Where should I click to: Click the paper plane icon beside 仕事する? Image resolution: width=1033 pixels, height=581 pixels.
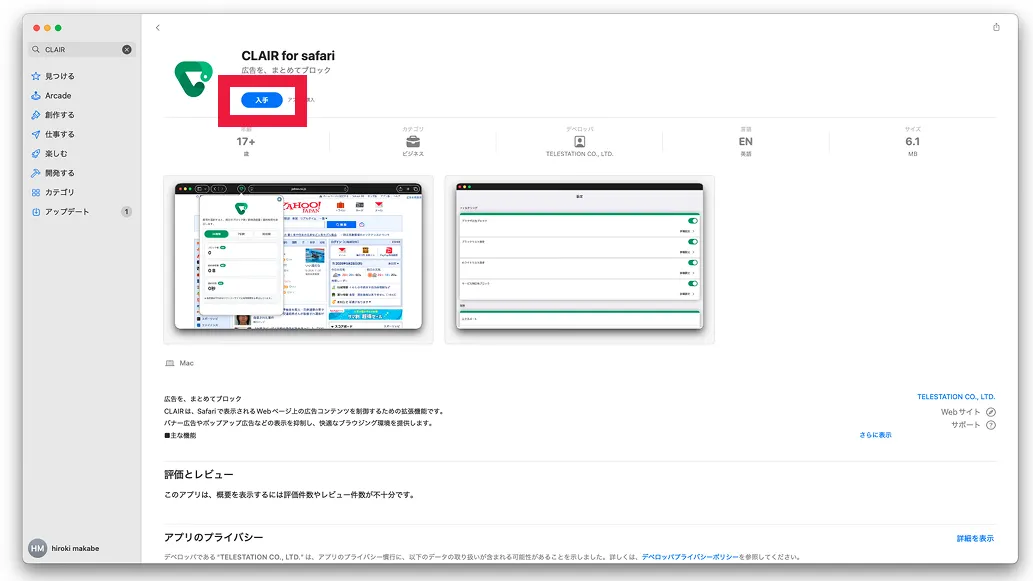(36, 134)
